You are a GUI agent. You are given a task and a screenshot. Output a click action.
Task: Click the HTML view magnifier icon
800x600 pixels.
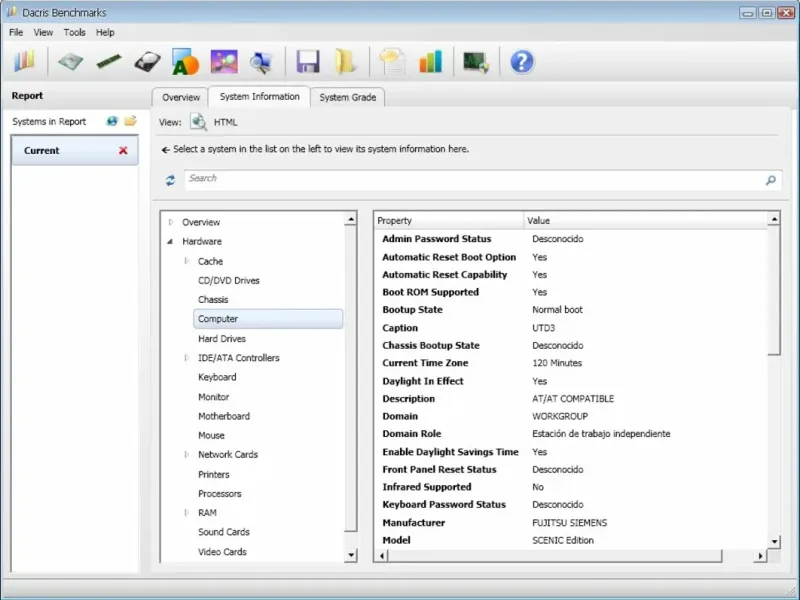(x=198, y=122)
